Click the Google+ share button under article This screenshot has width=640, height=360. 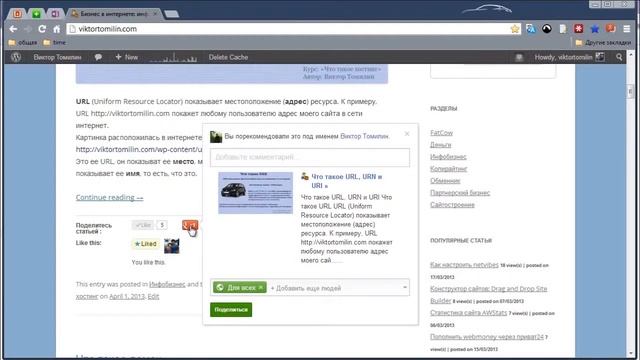(x=190, y=225)
